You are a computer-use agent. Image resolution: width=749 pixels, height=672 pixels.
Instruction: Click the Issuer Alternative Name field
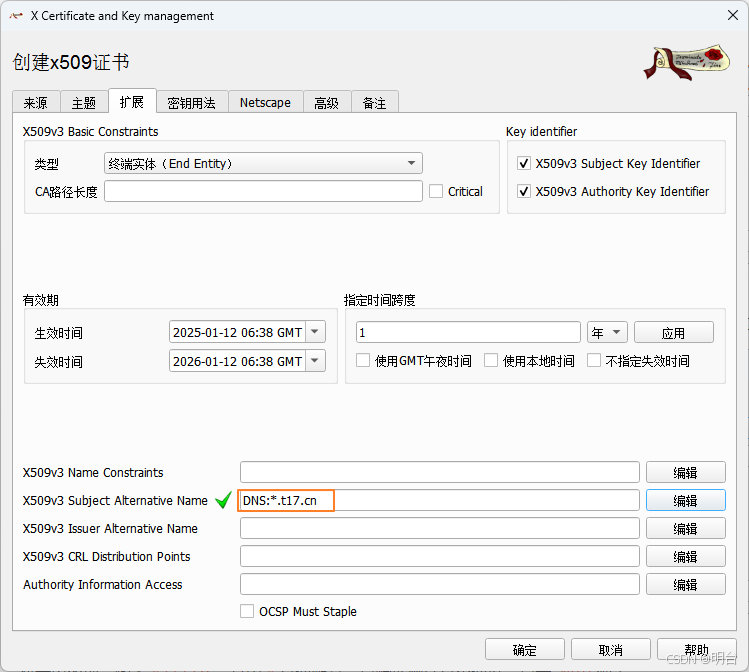pyautogui.click(x=439, y=528)
